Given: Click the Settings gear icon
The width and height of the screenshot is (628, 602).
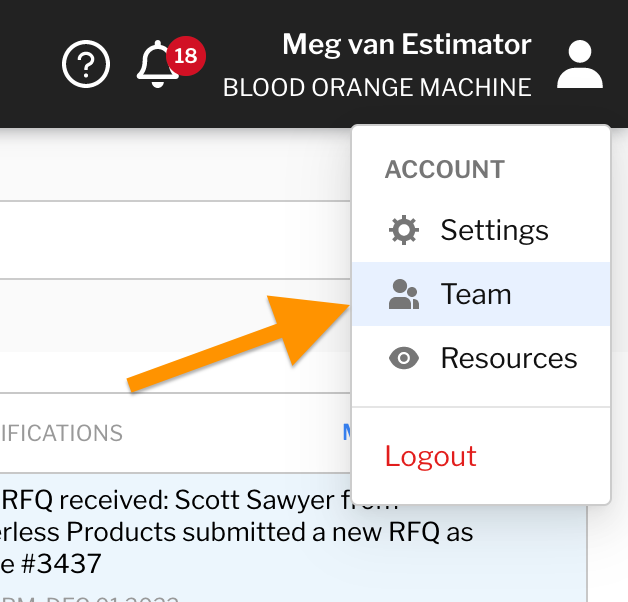Looking at the screenshot, I should [404, 231].
